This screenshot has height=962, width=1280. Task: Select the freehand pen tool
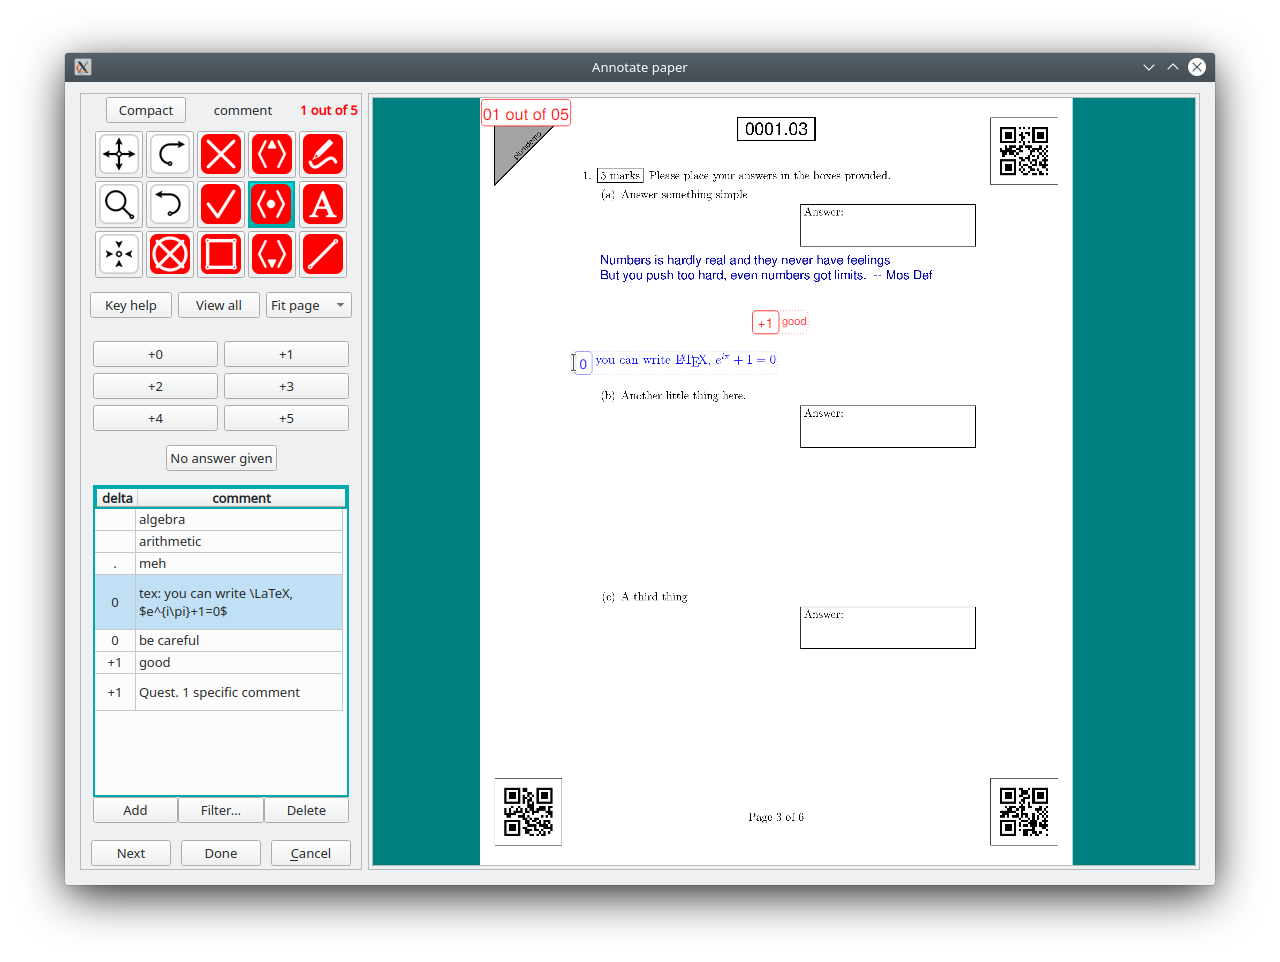click(x=323, y=154)
